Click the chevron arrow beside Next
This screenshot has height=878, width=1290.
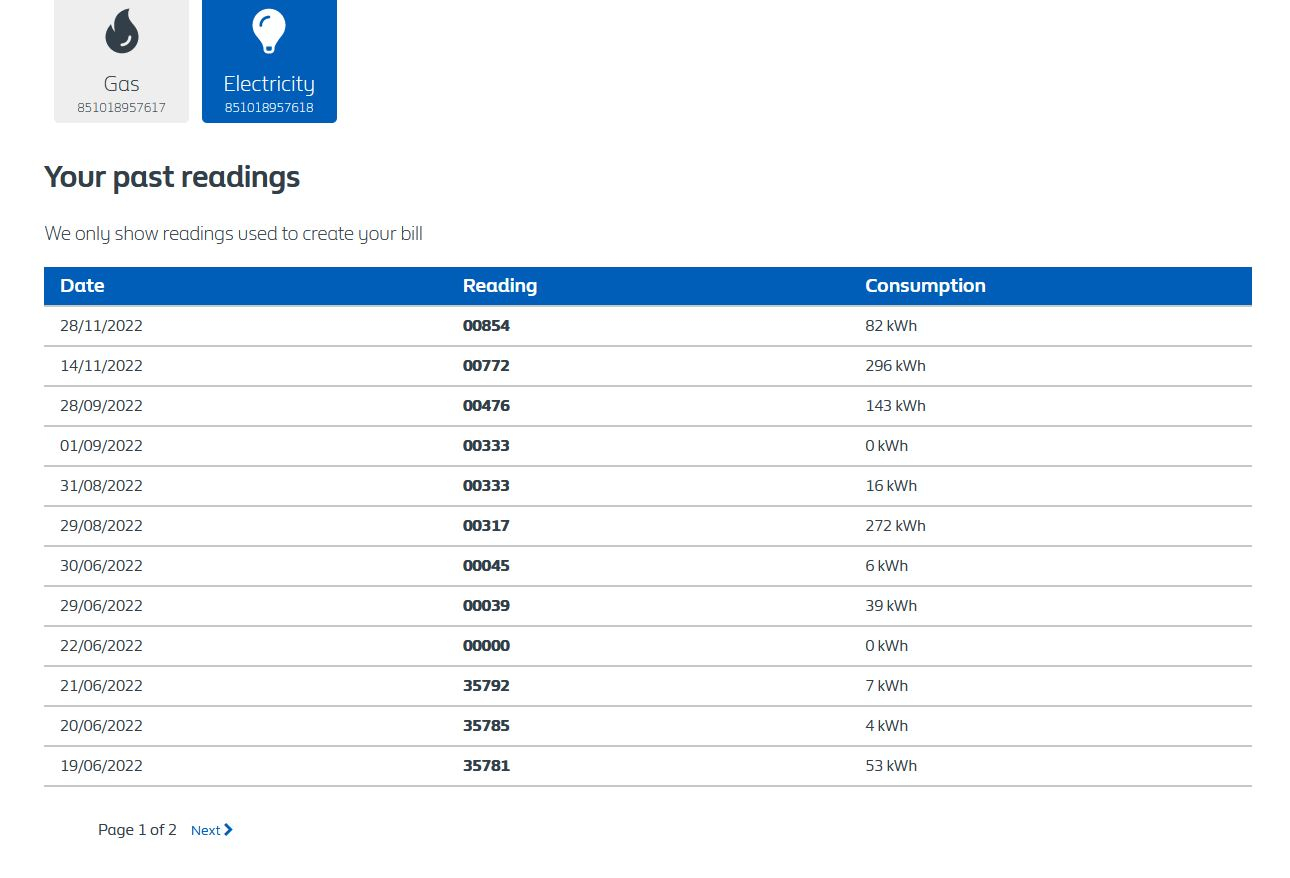[x=229, y=830]
